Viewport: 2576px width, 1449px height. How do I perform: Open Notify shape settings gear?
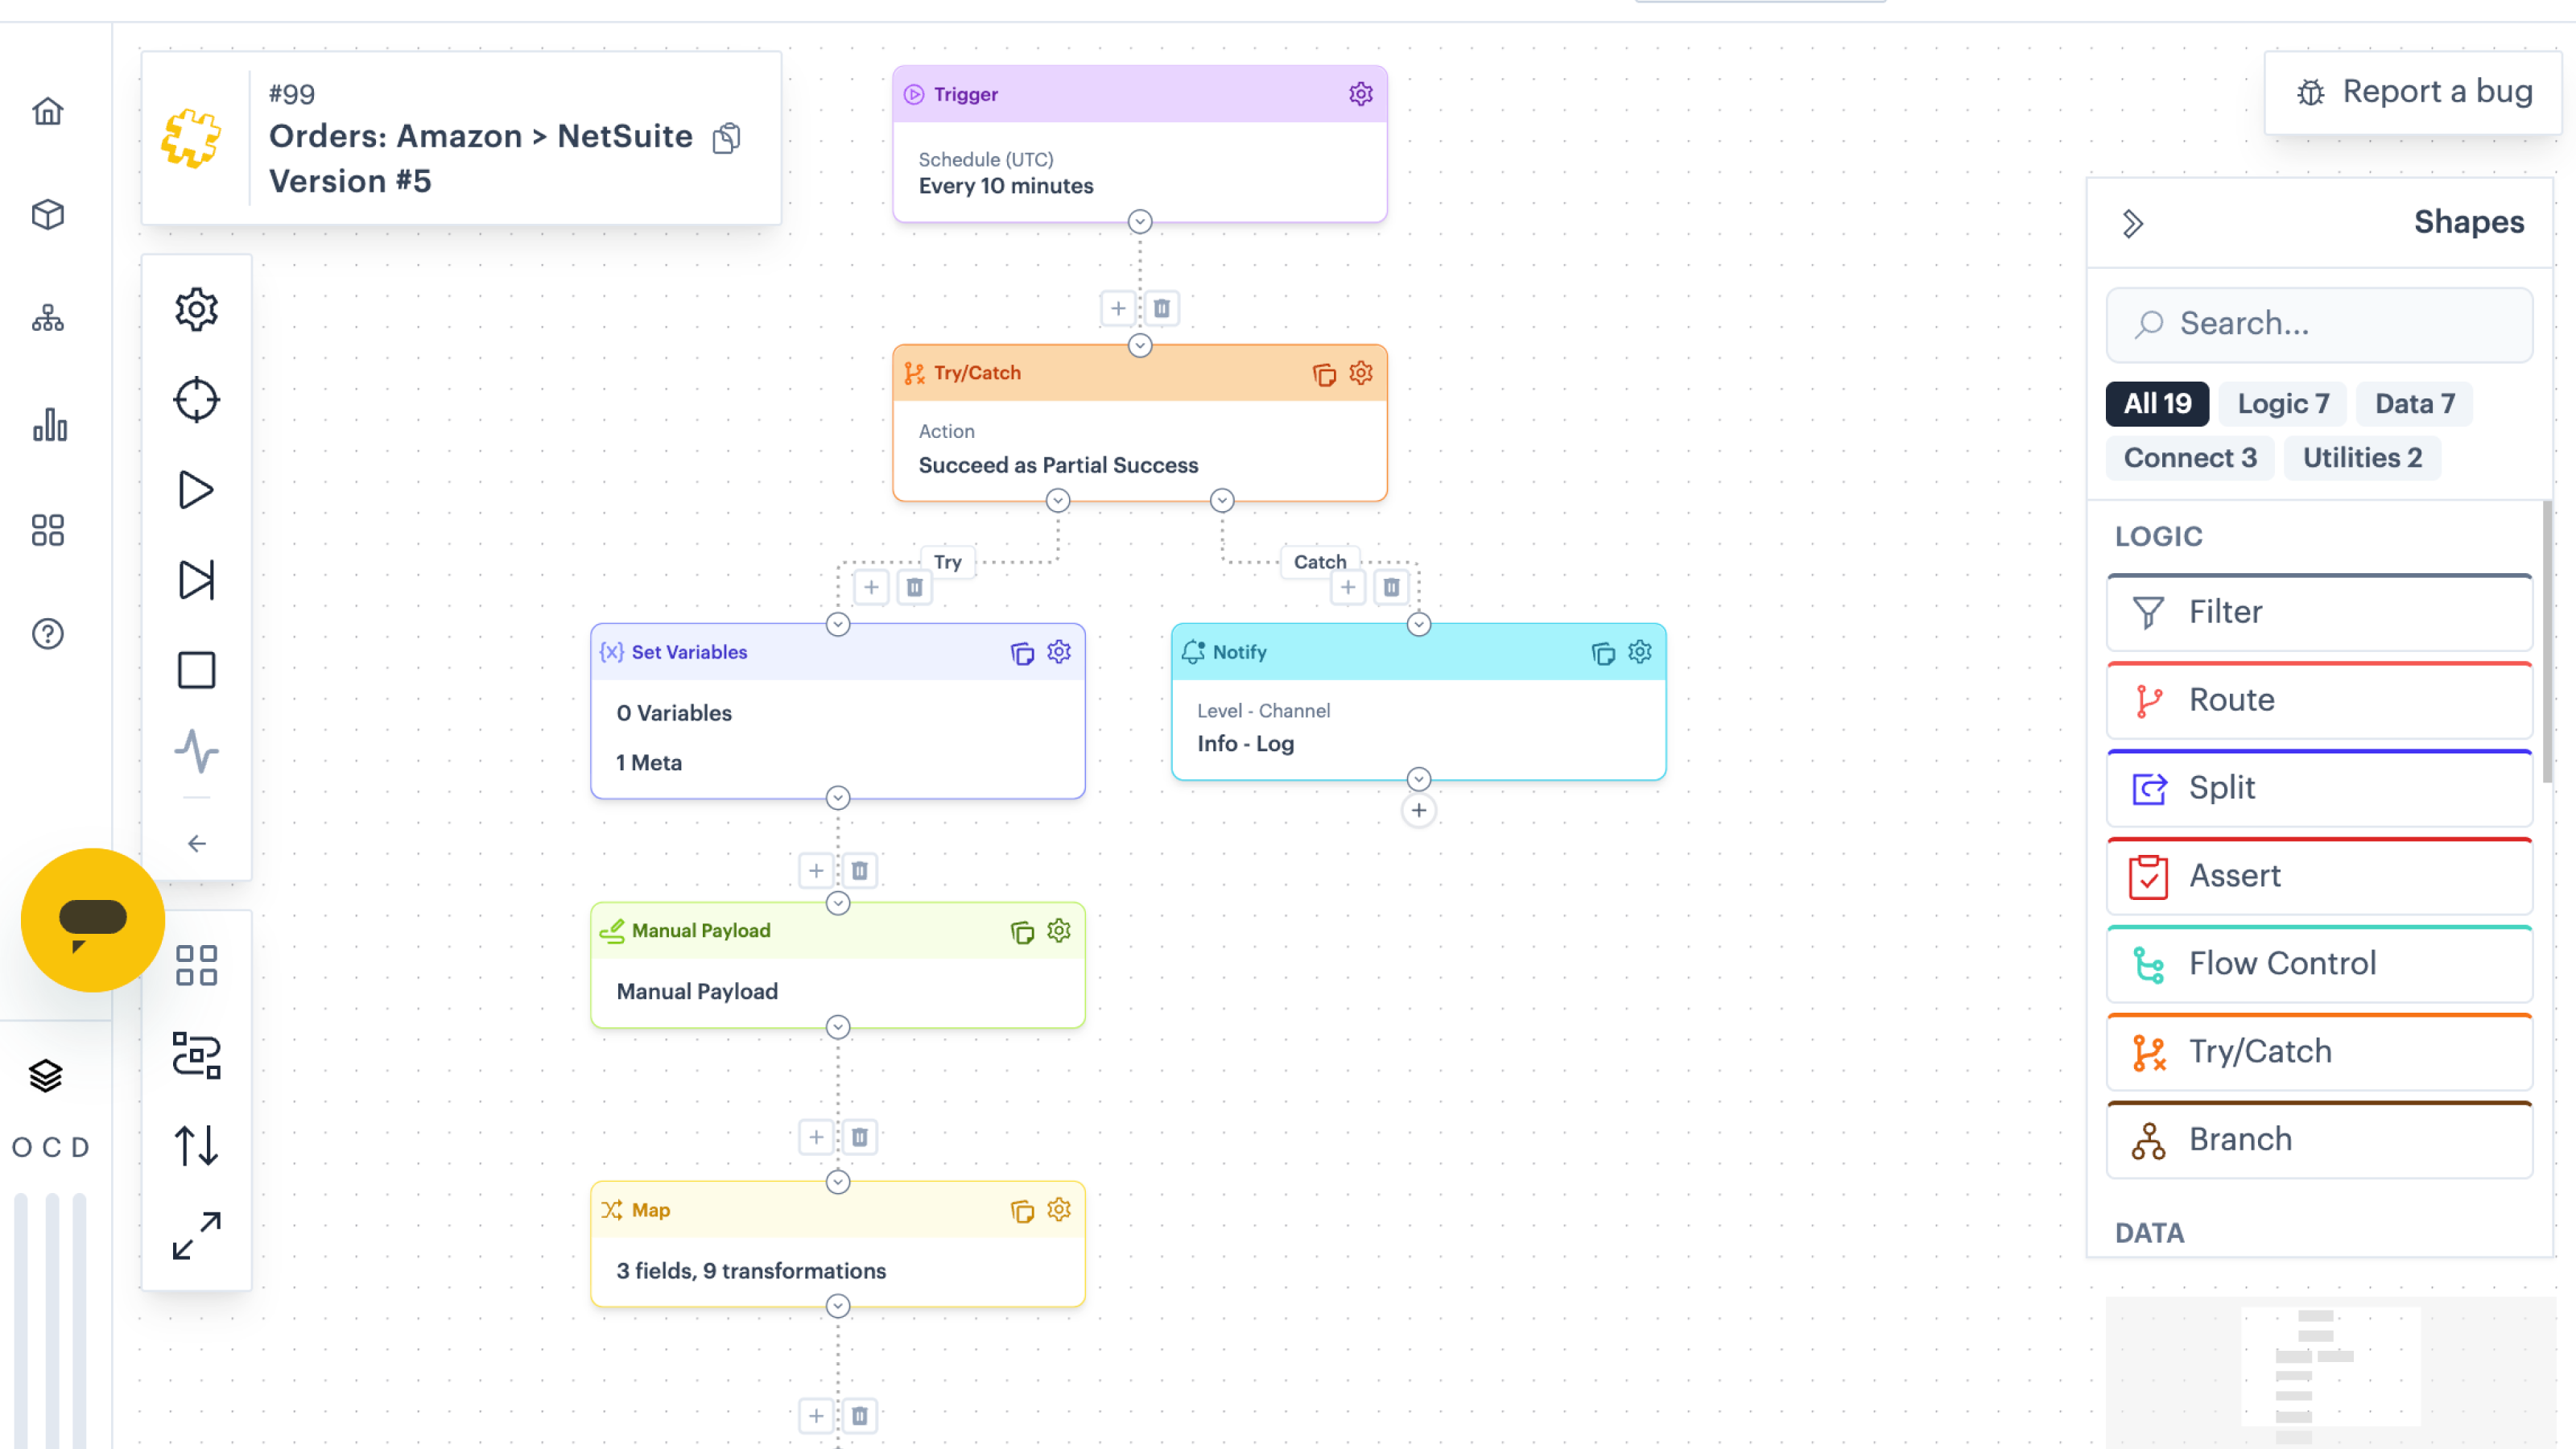click(x=1639, y=652)
